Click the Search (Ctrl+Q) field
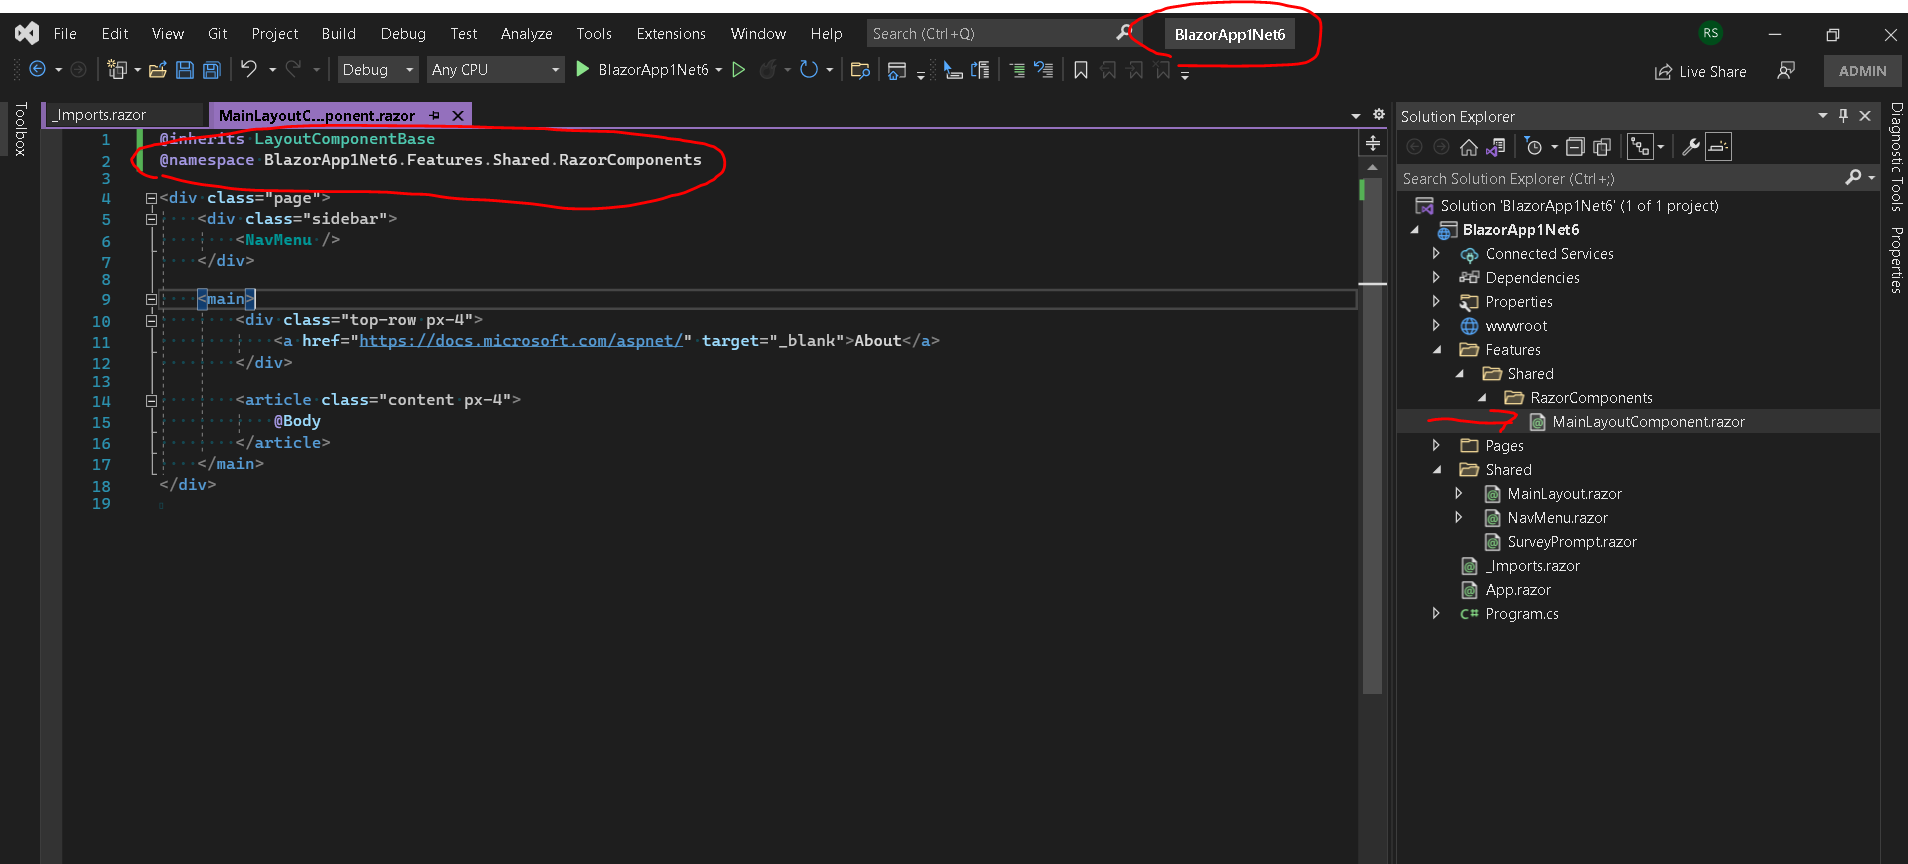Viewport: 1908px width, 864px height. tap(1002, 33)
